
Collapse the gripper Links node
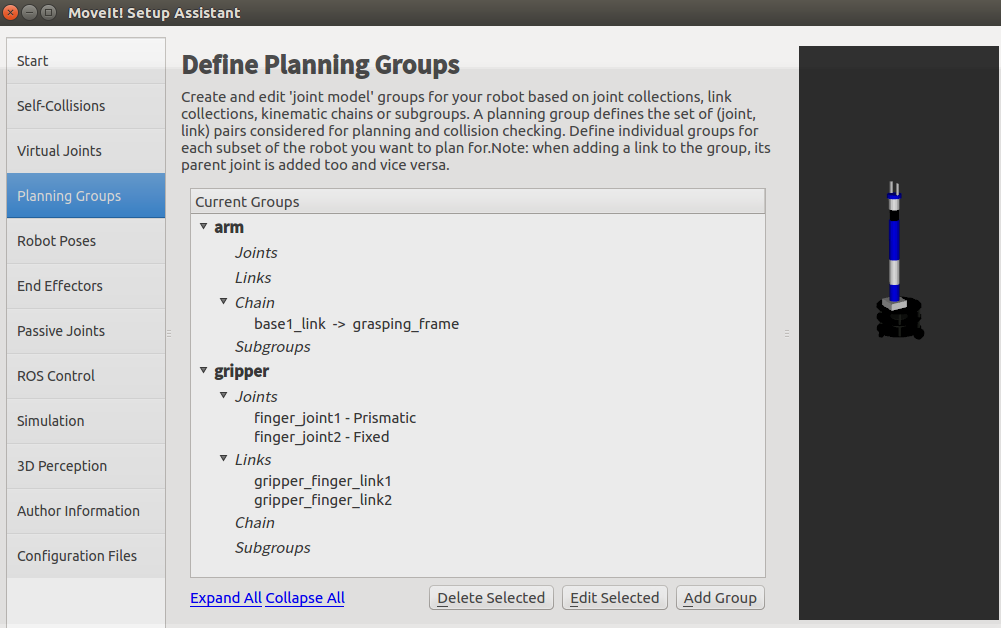[223, 458]
